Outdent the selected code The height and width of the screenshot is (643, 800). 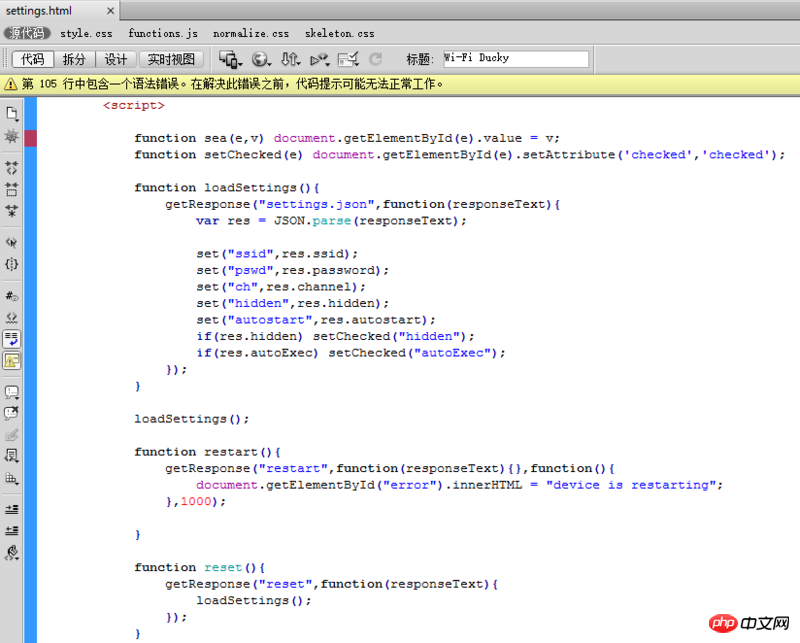pos(11,531)
